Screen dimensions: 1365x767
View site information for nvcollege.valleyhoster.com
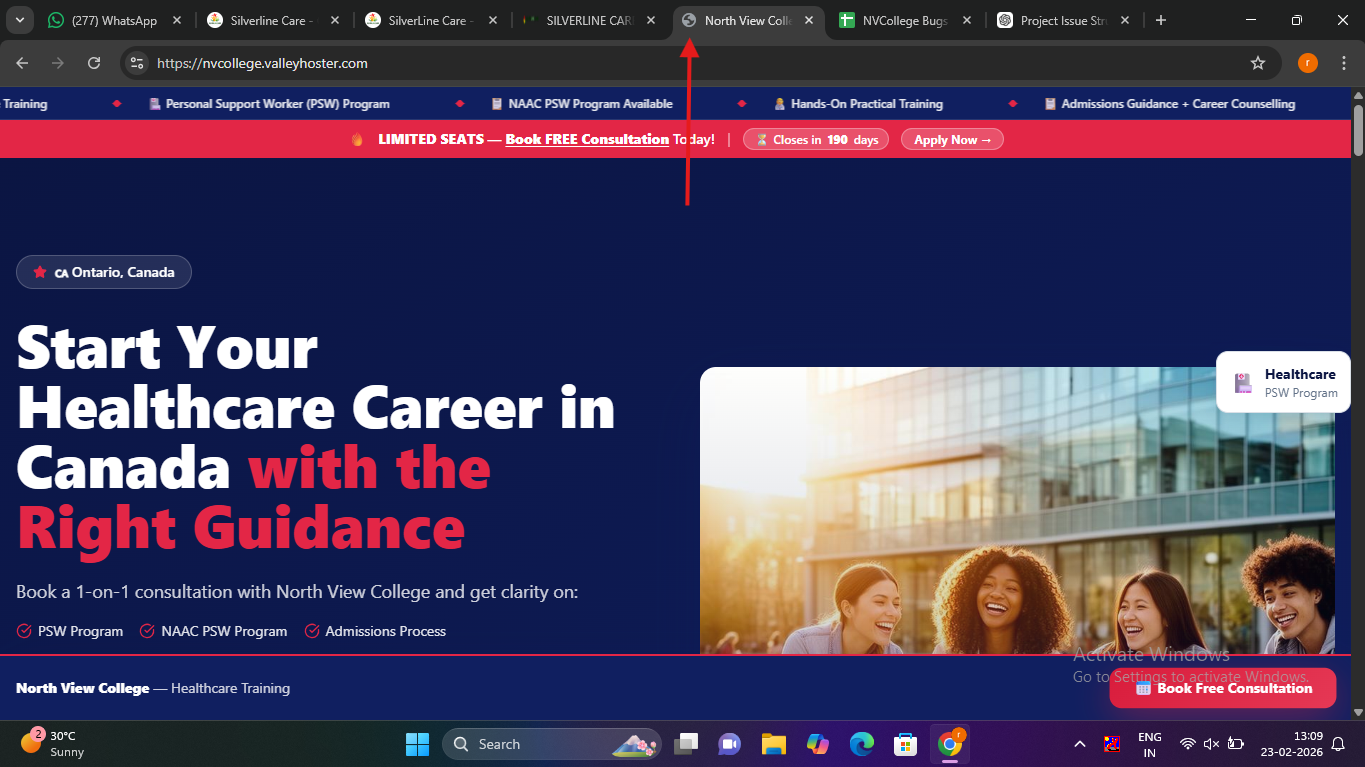click(137, 63)
